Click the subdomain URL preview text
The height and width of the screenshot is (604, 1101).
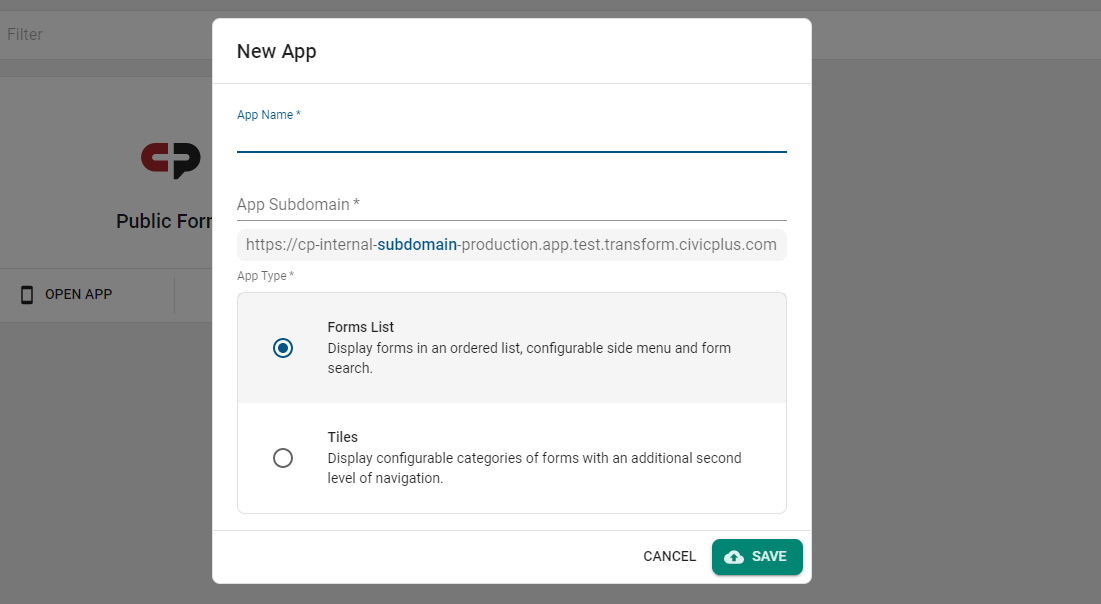(x=511, y=244)
